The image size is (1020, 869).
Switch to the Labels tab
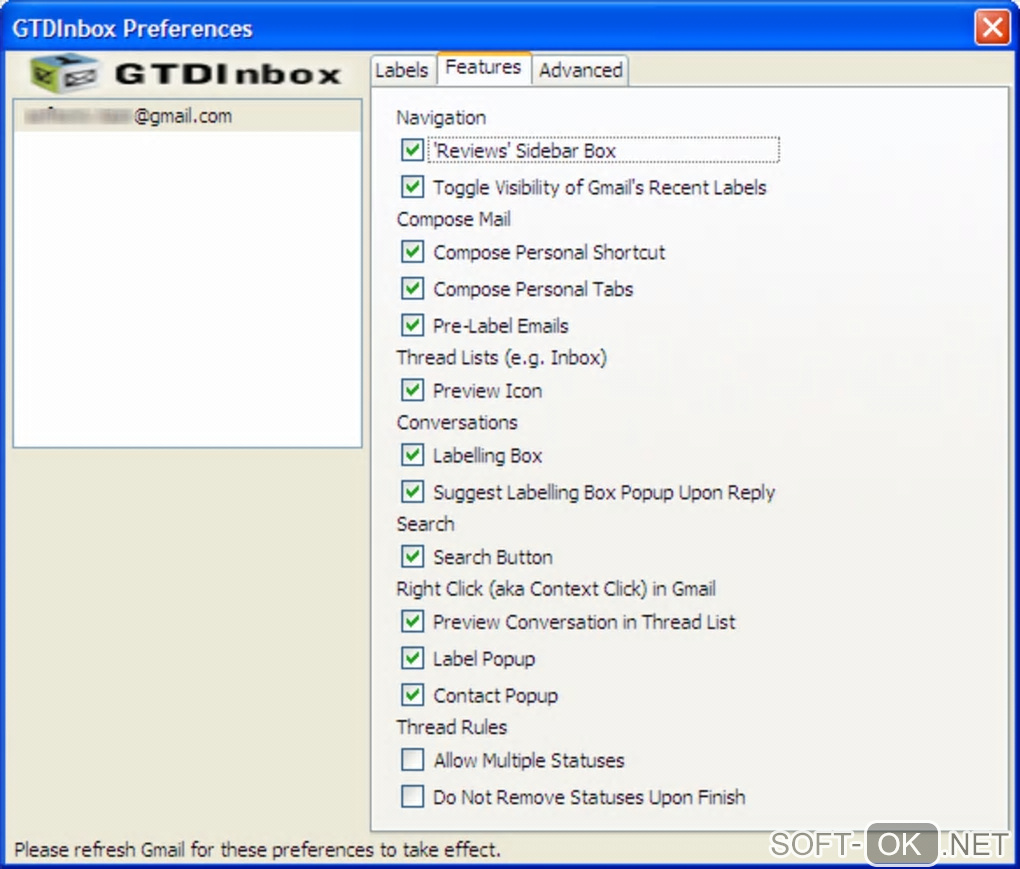401,70
